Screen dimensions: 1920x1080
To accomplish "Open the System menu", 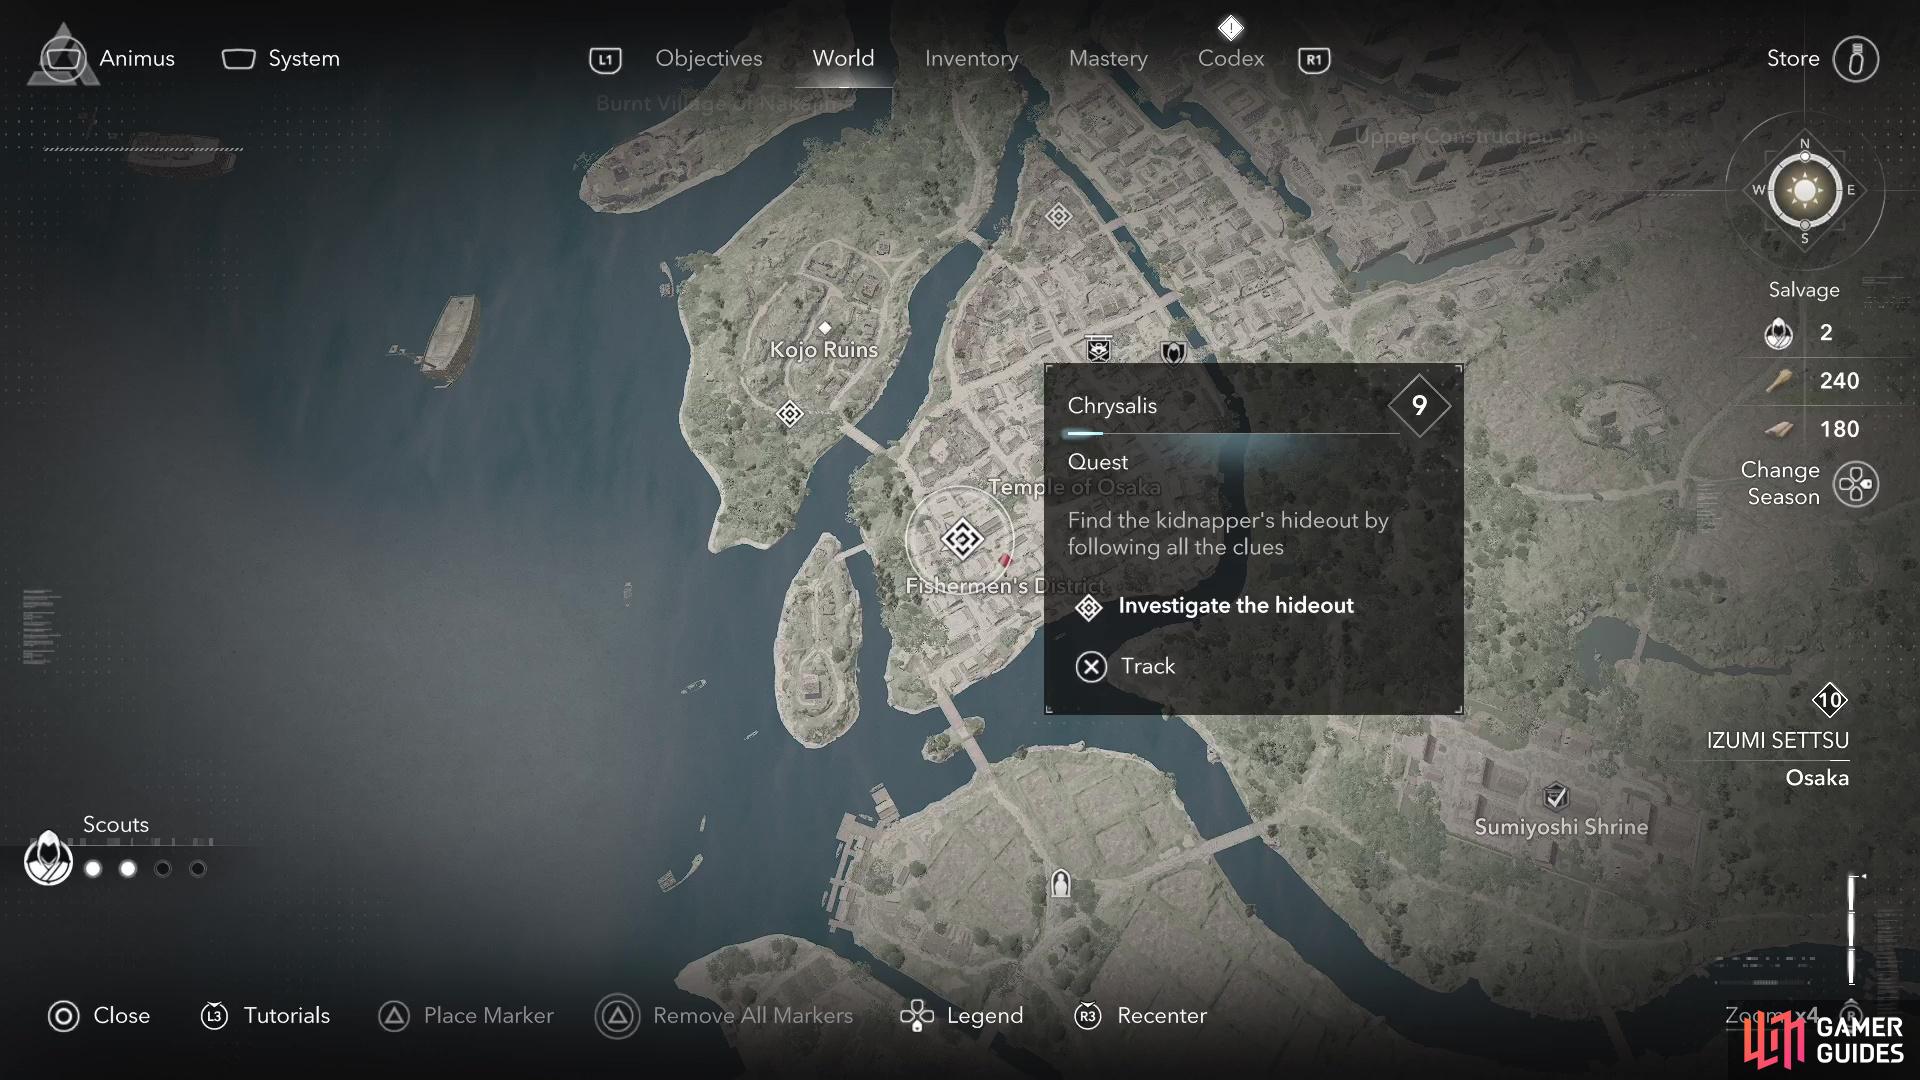I will pos(281,59).
